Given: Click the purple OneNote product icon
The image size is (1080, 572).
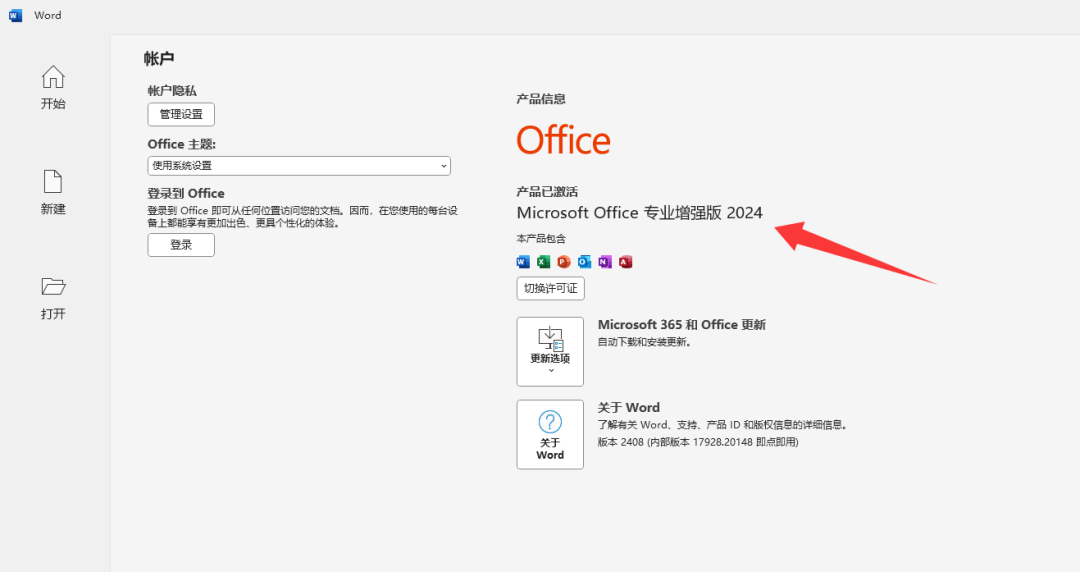Looking at the screenshot, I should point(605,262).
